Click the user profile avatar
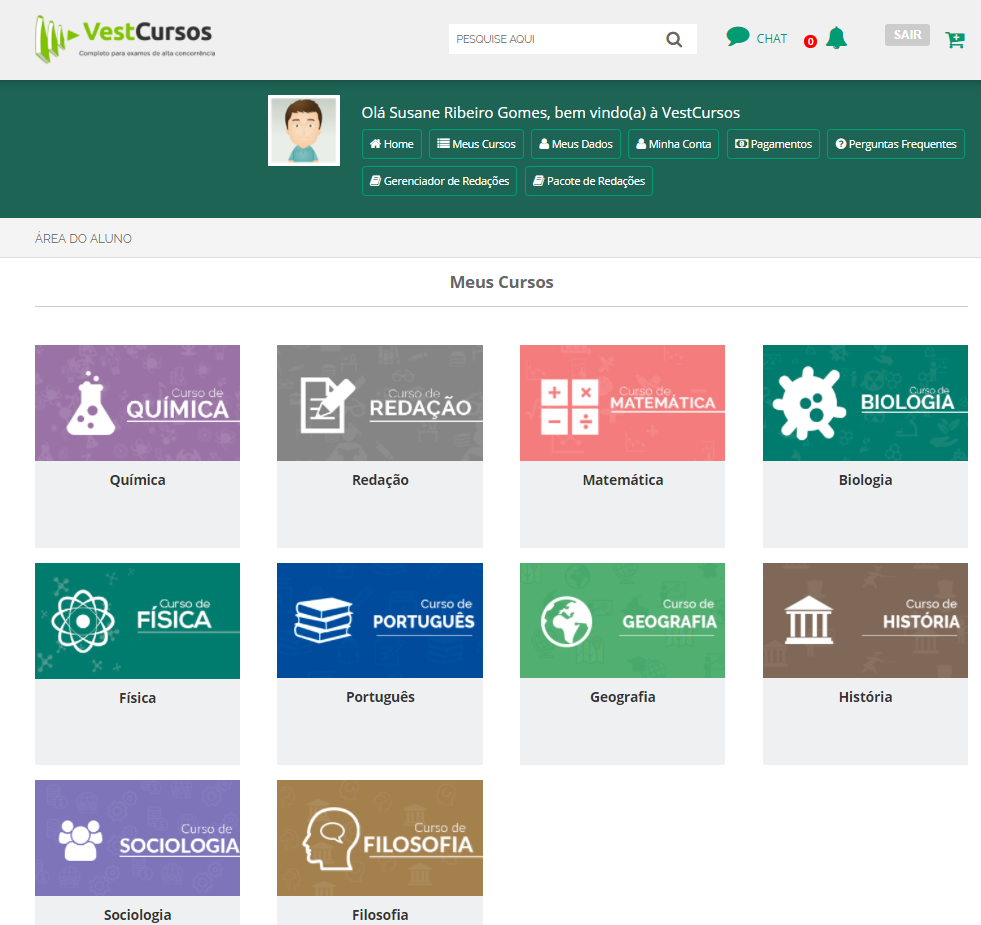The height and width of the screenshot is (925, 981). [x=304, y=131]
